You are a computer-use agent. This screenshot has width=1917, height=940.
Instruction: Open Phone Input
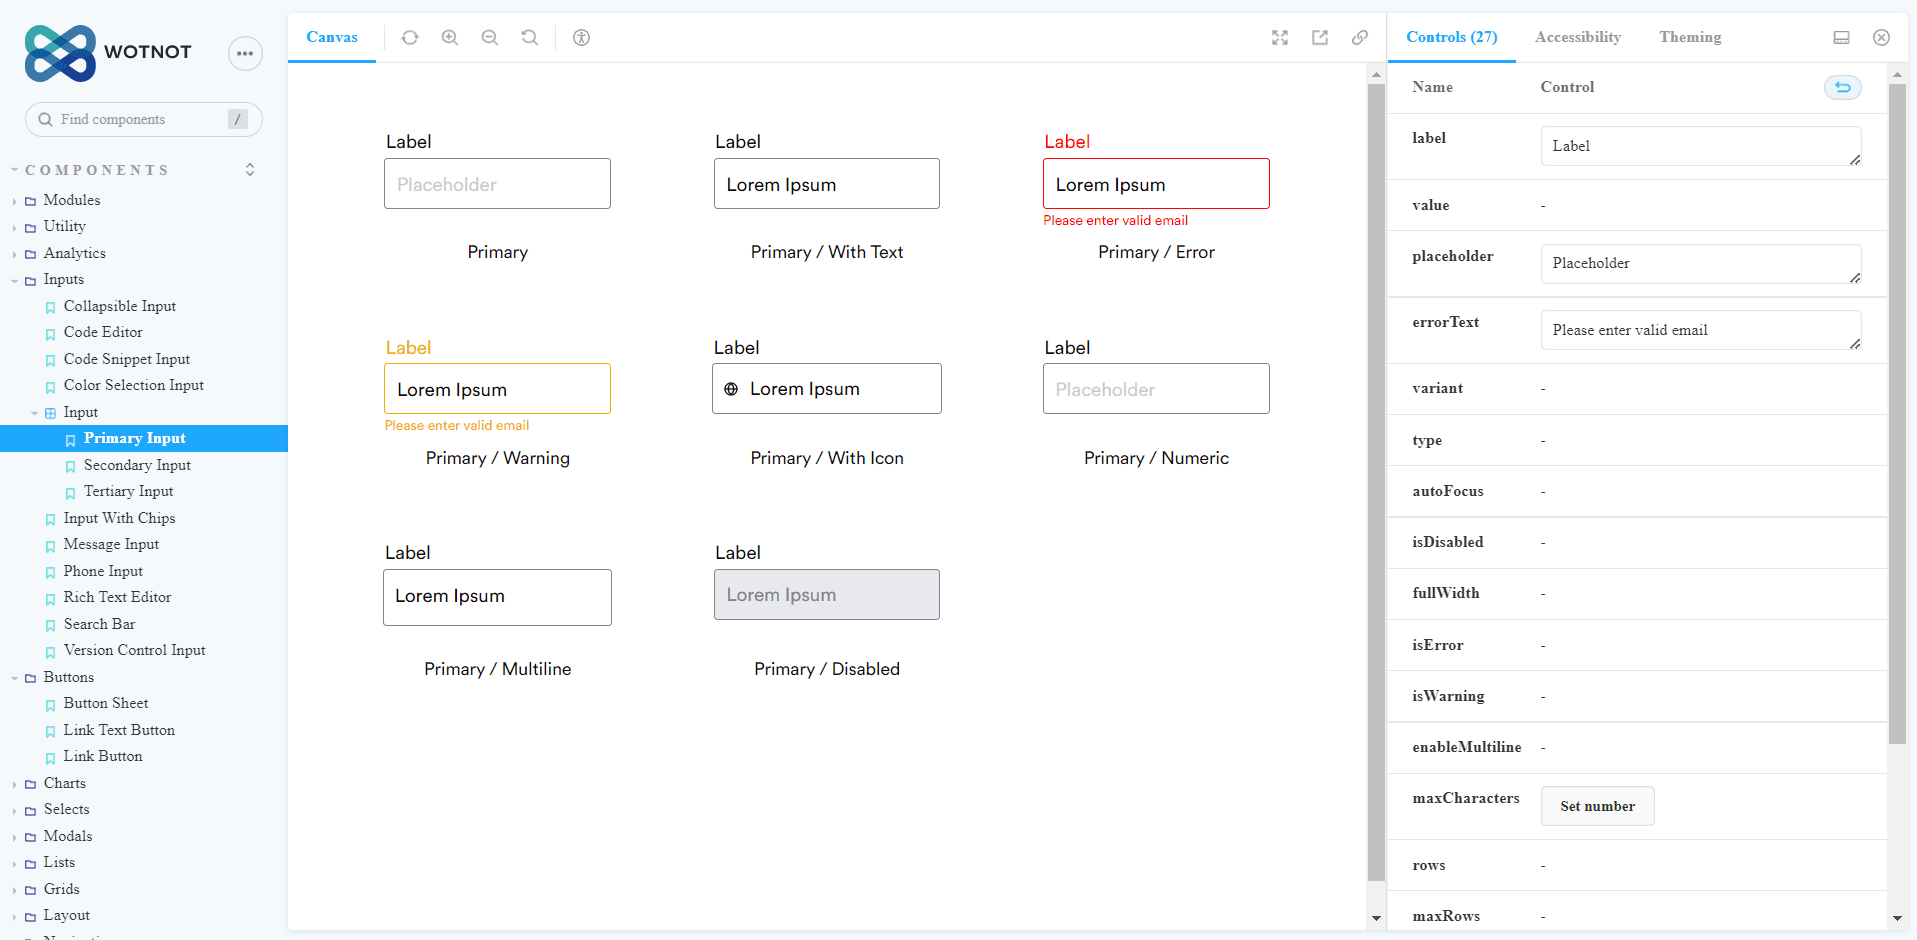[103, 571]
